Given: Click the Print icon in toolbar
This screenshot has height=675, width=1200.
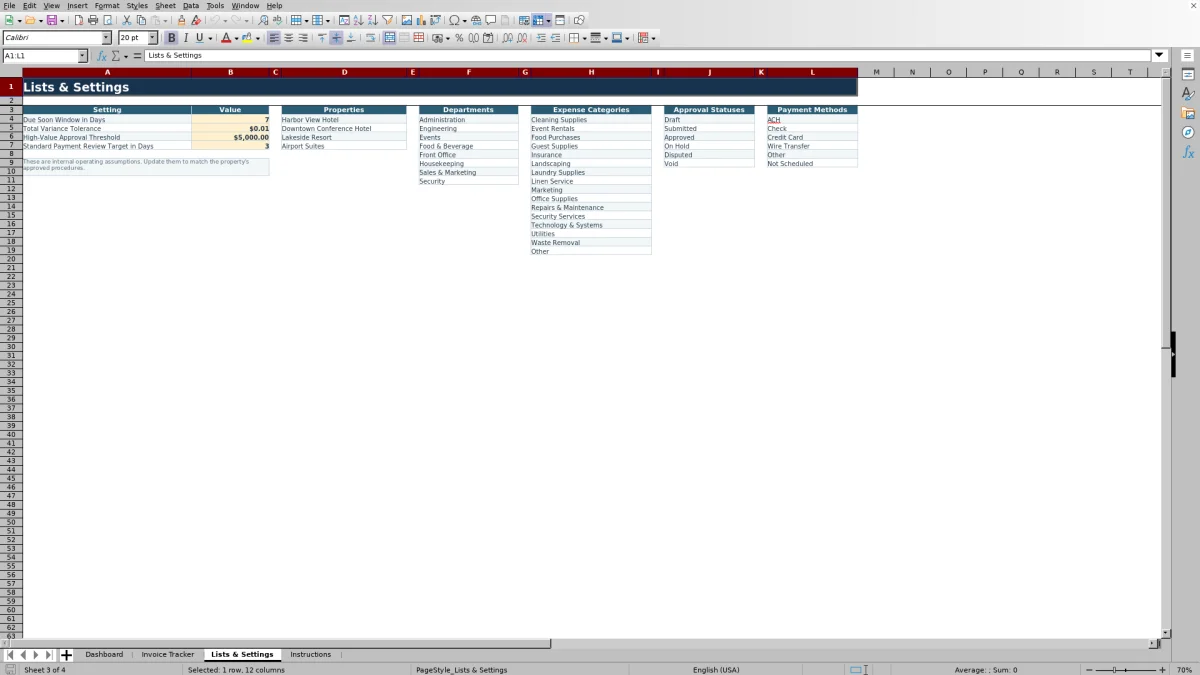Looking at the screenshot, I should pos(93,20).
